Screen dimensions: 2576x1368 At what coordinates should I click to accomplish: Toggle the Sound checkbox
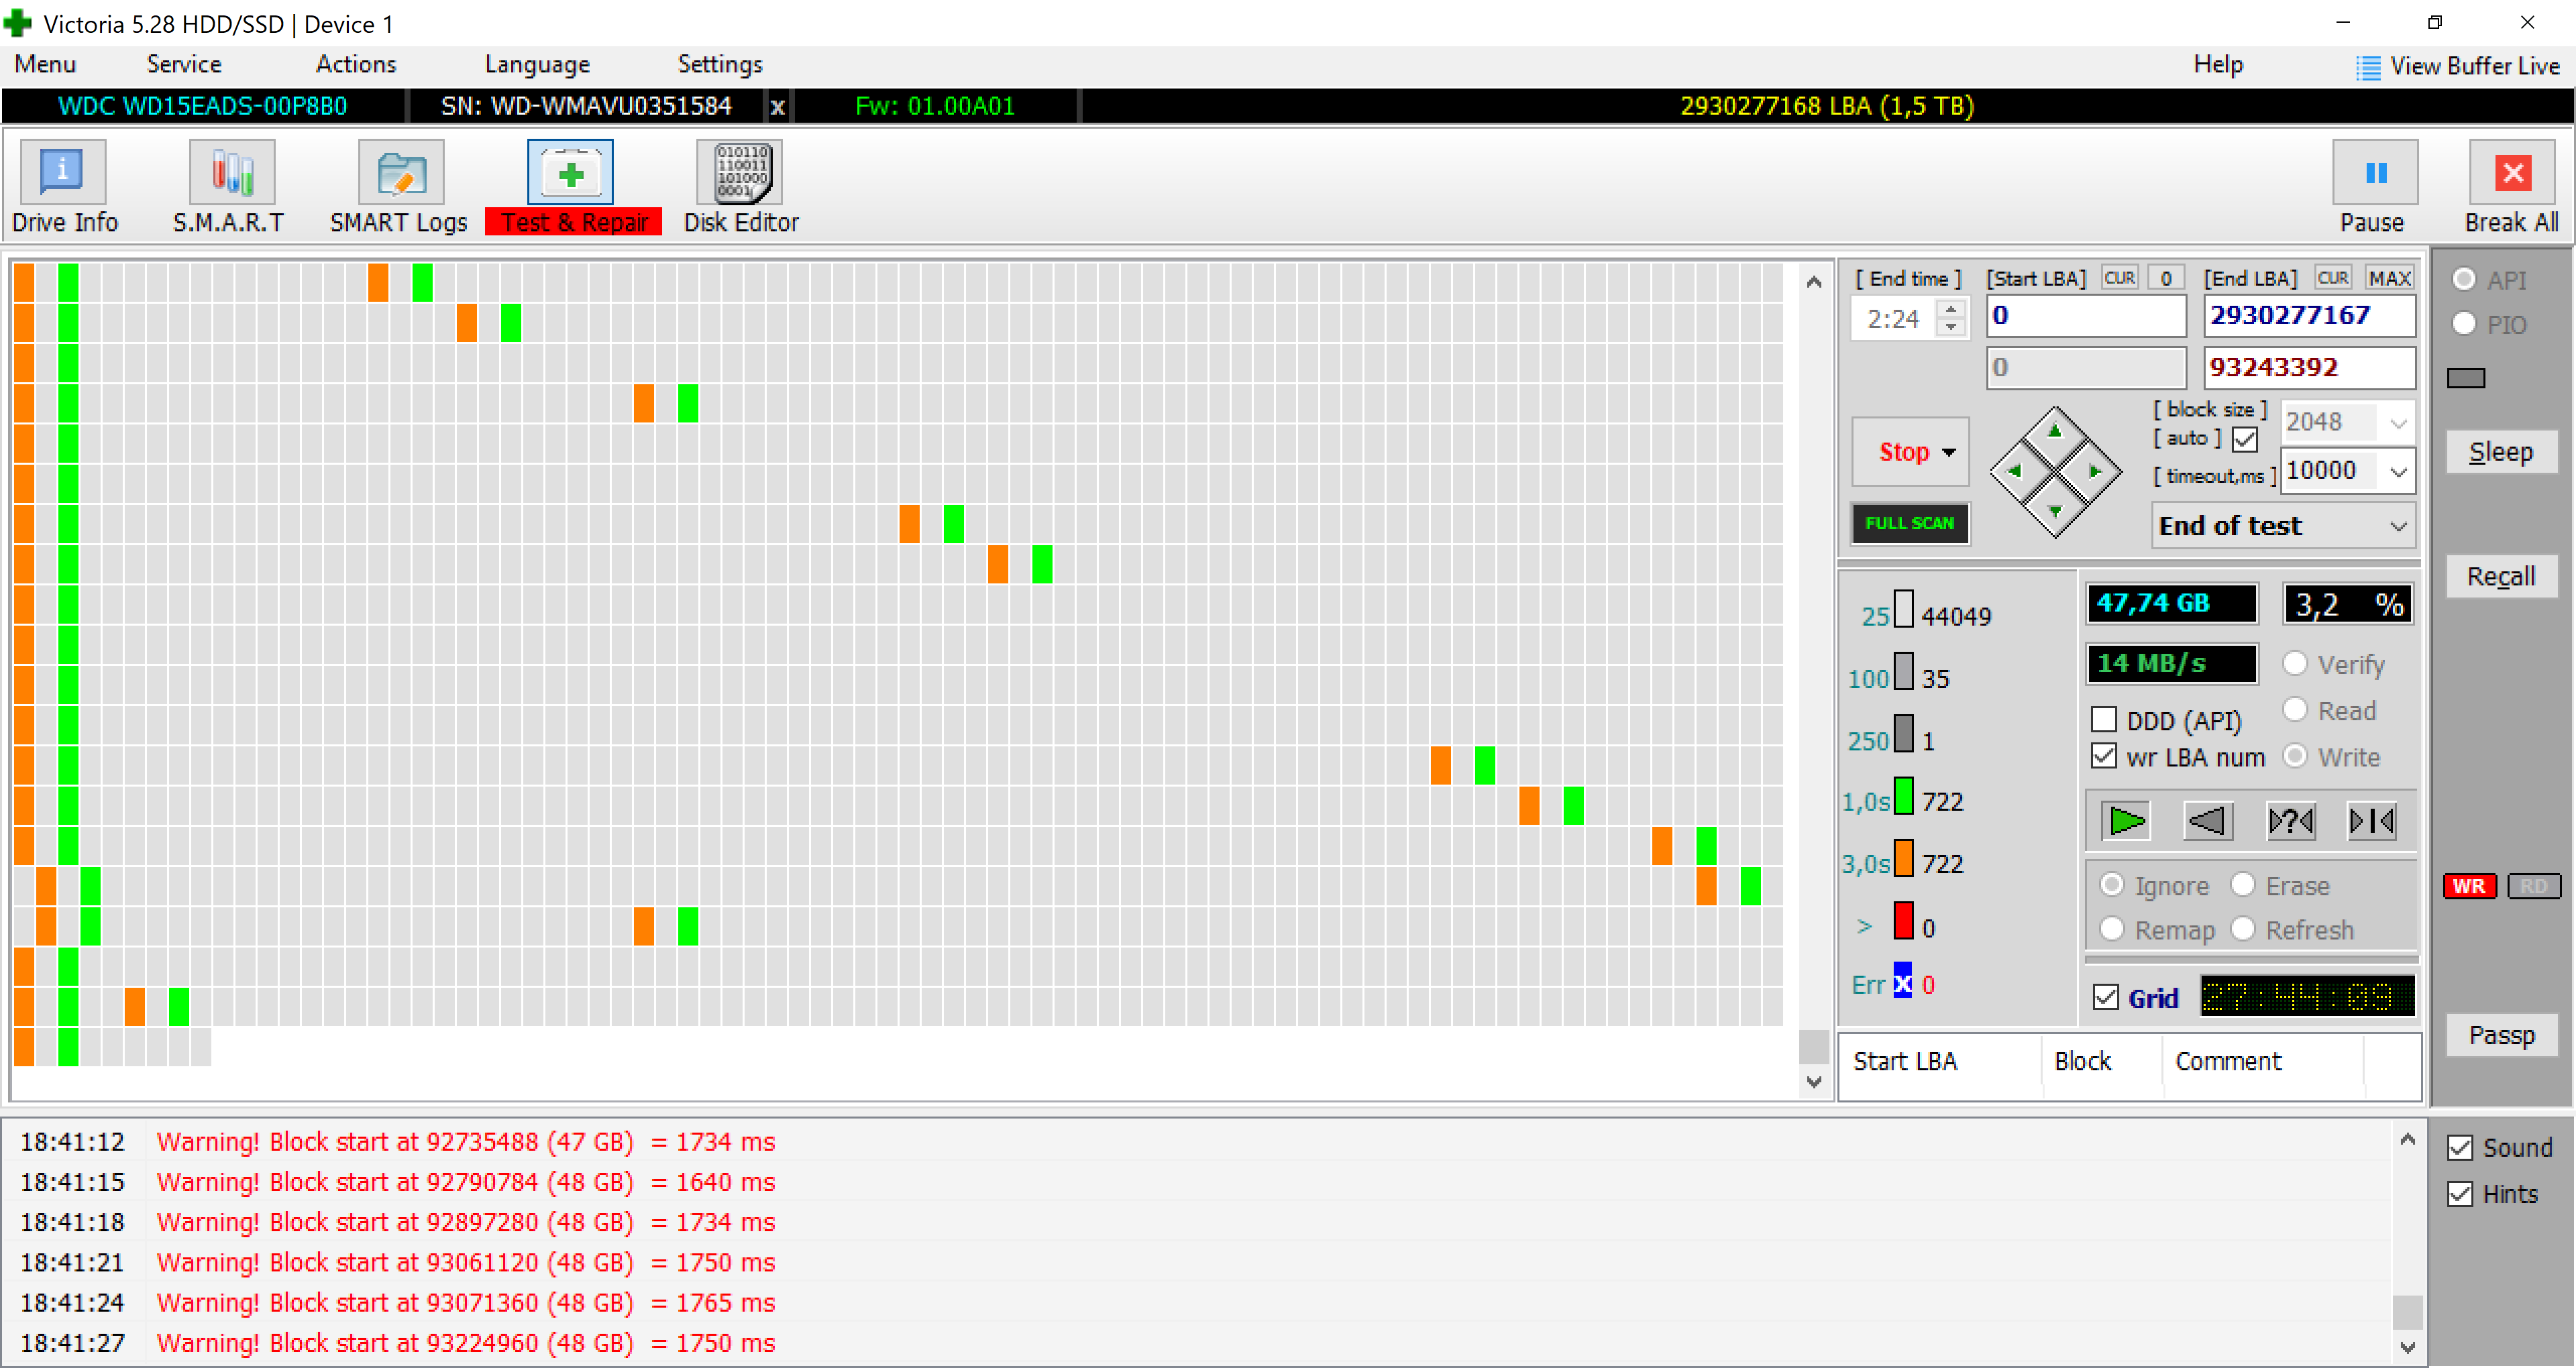pyautogui.click(x=2460, y=1148)
